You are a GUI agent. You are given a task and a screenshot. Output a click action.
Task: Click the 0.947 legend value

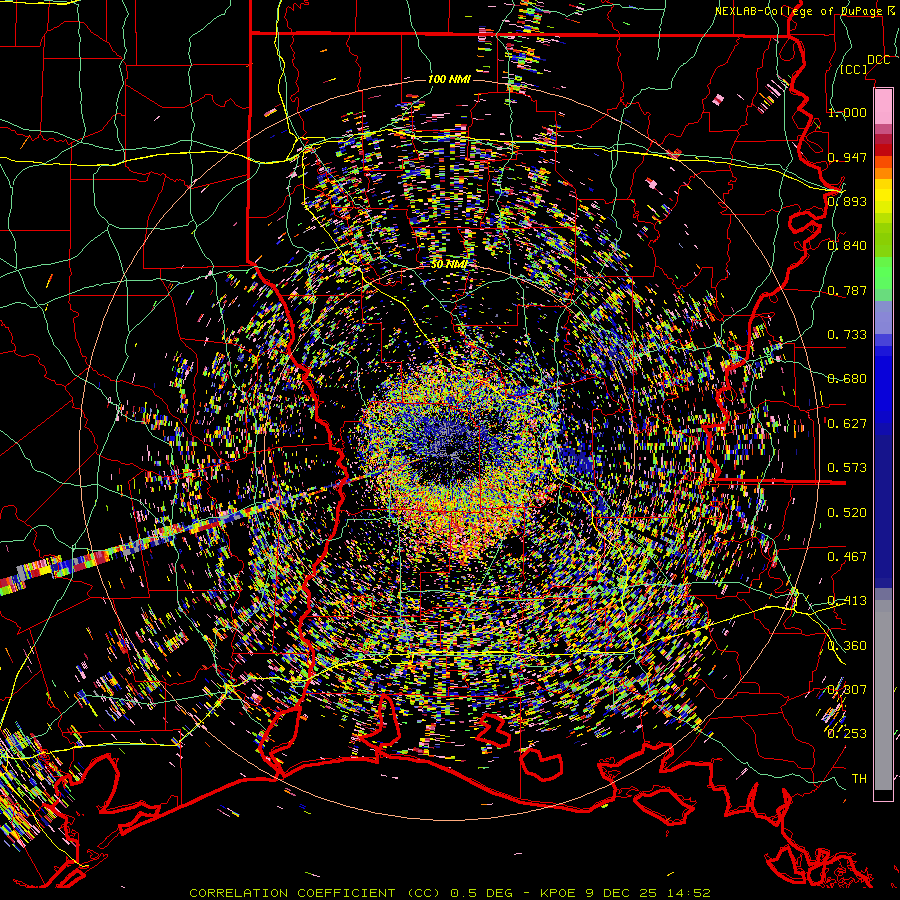pos(847,157)
